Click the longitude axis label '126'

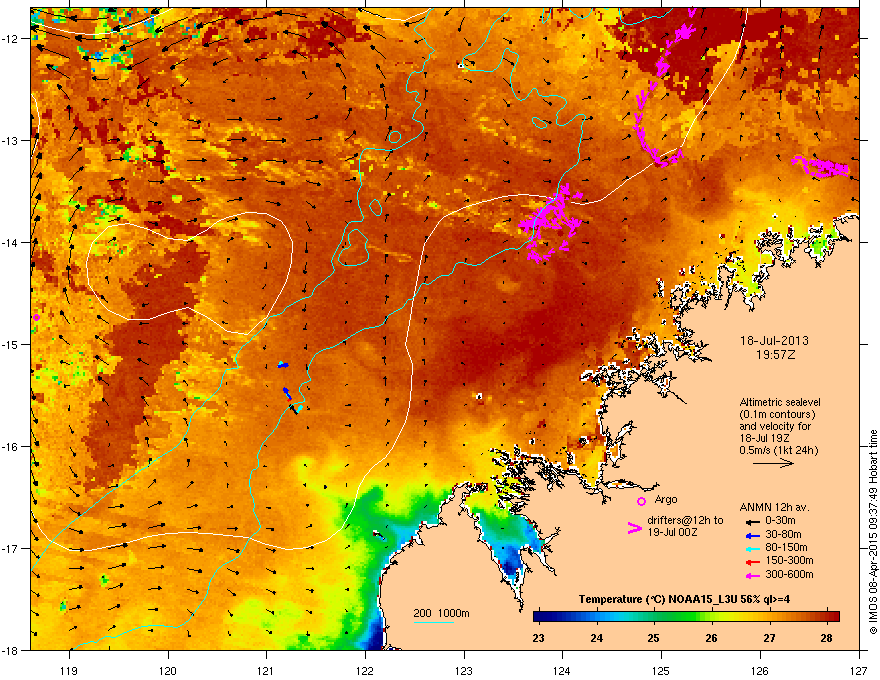point(760,670)
